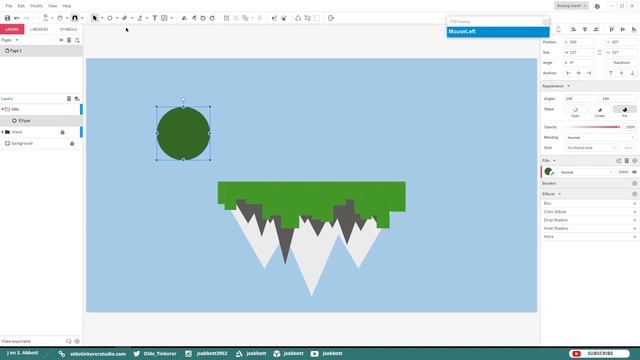Click the Save icon in toolbar
Viewport: 640px width, 360px height.
pos(7,18)
